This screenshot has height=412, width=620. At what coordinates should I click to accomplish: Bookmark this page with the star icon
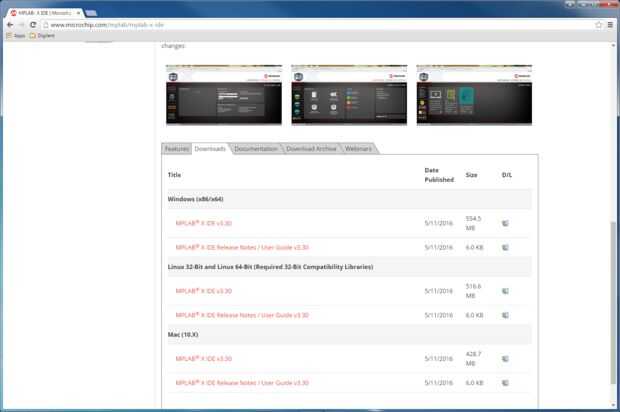(x=599, y=25)
